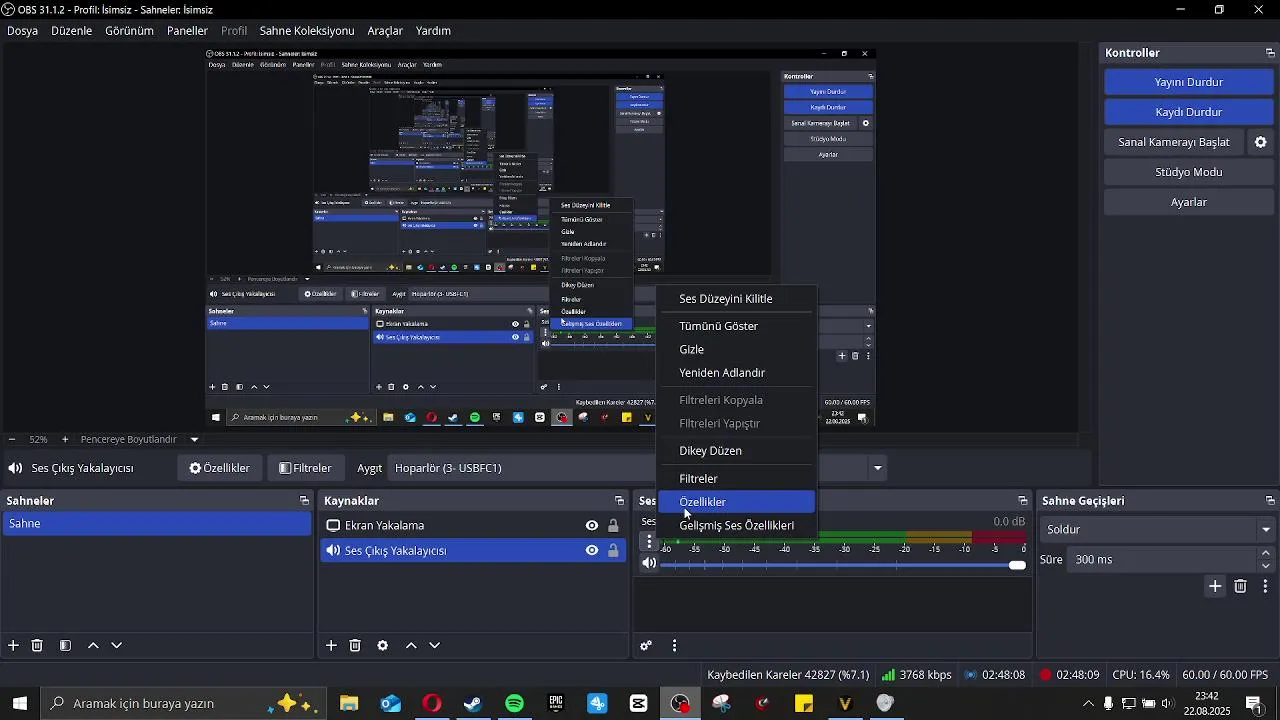Image resolution: width=1280 pixels, height=720 pixels.
Task: Open the Yardım menu
Action: pyautogui.click(x=433, y=31)
